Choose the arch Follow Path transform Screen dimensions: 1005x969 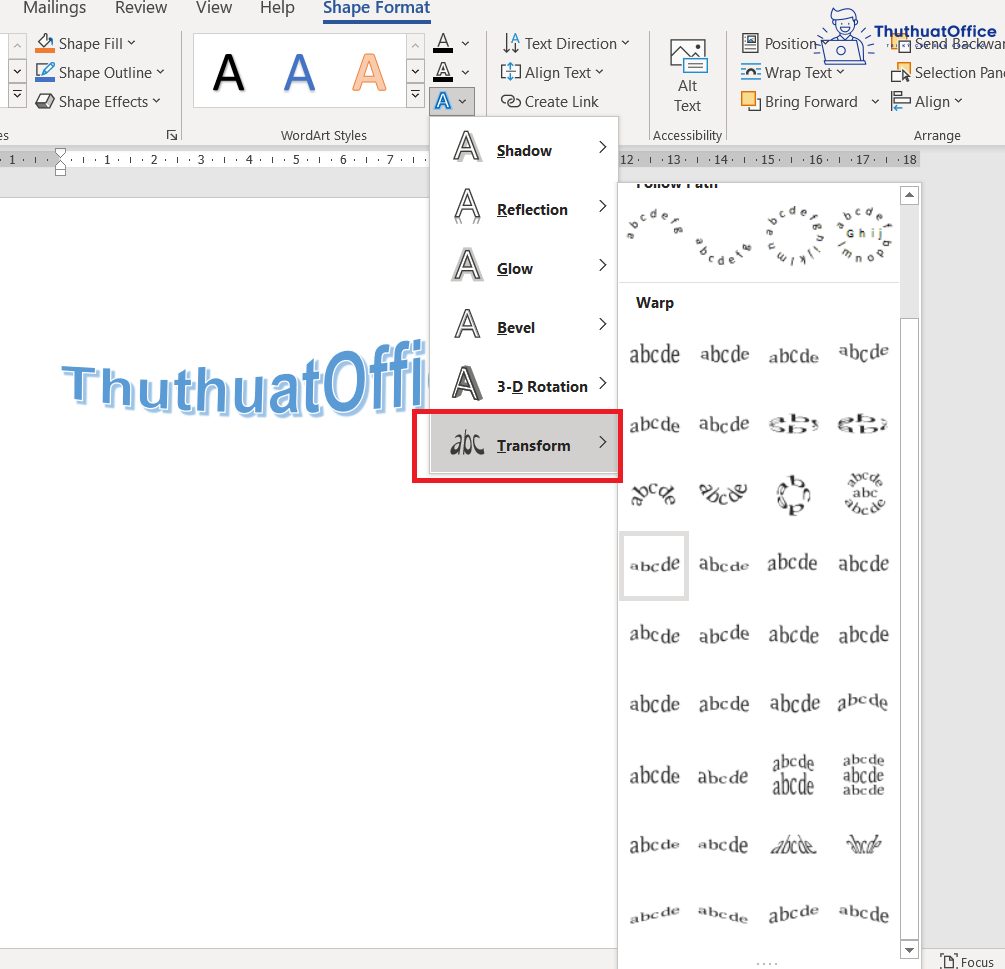click(654, 226)
